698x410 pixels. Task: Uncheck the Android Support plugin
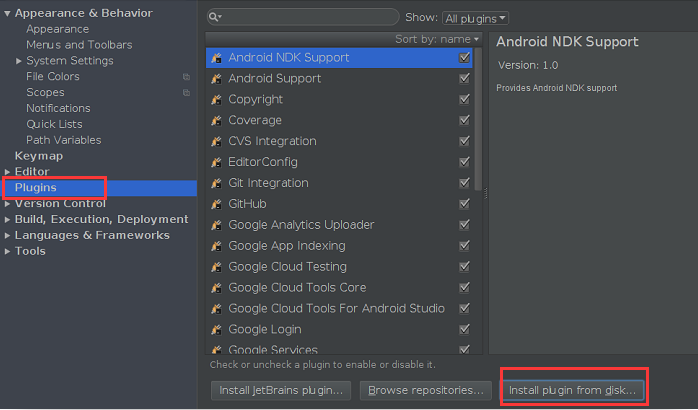[x=464, y=78]
